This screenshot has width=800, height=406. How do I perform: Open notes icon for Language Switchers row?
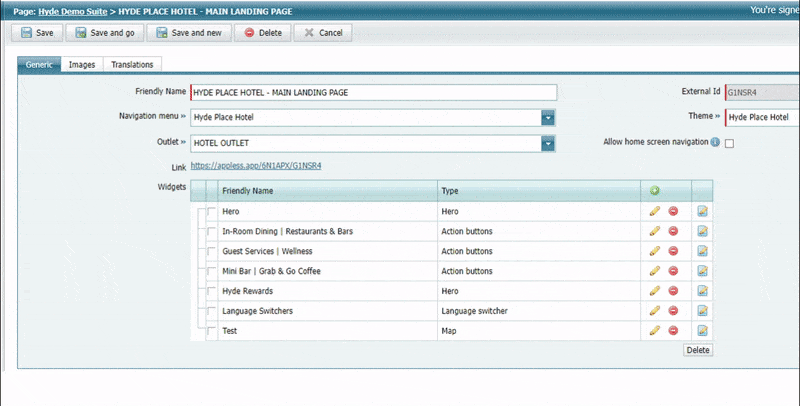coord(703,311)
